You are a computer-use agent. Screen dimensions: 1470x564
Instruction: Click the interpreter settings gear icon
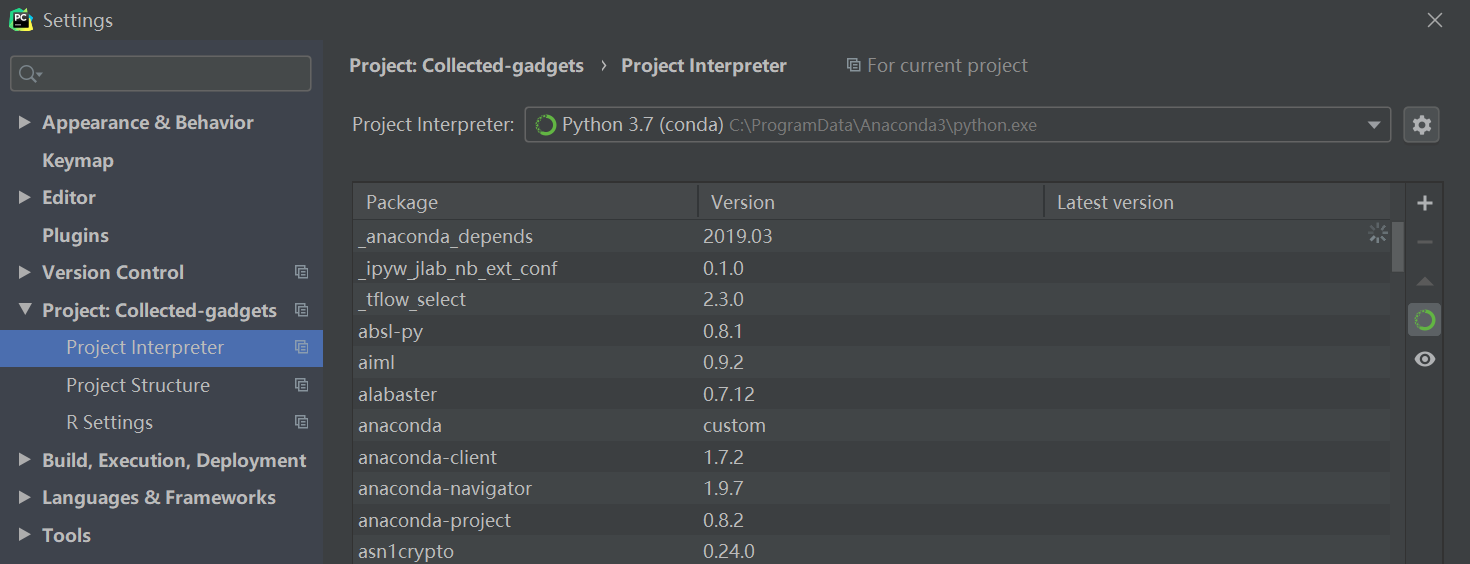1421,125
